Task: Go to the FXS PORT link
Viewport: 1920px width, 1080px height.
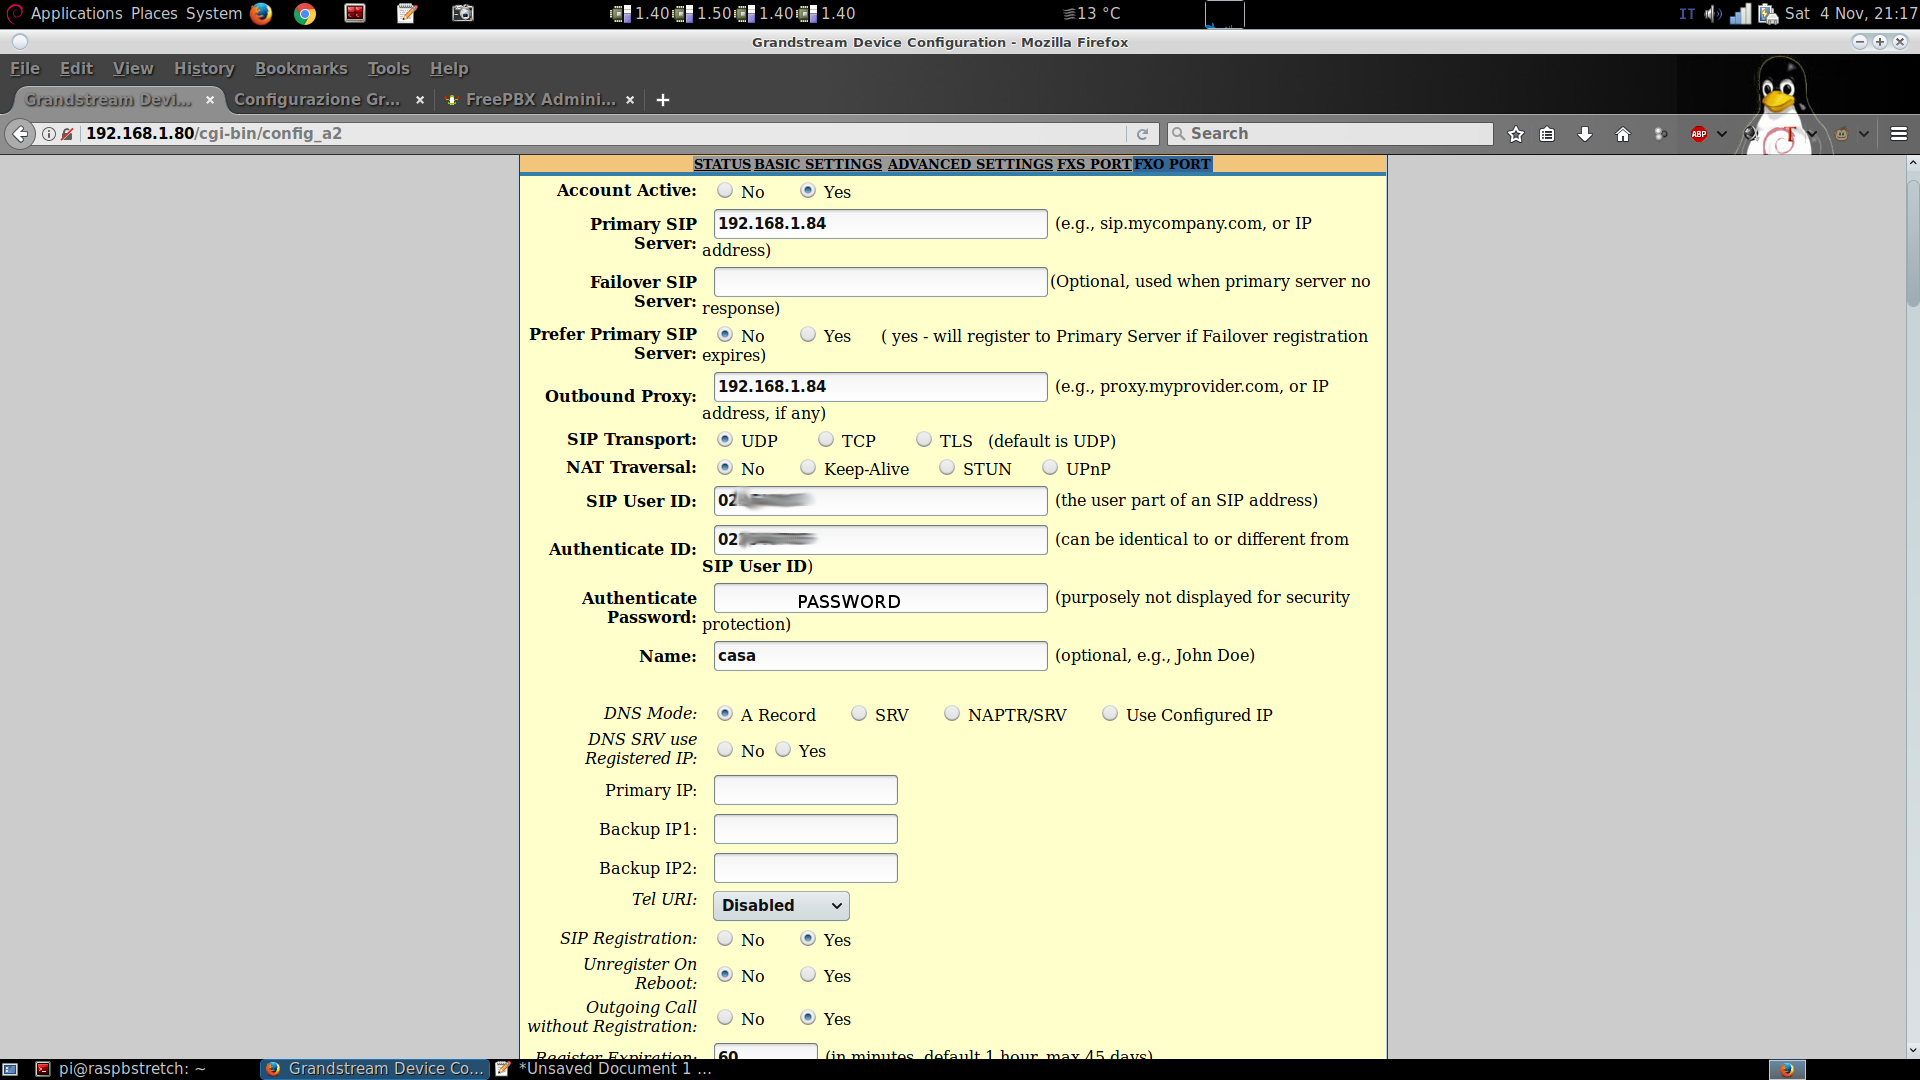Action: [1094, 164]
